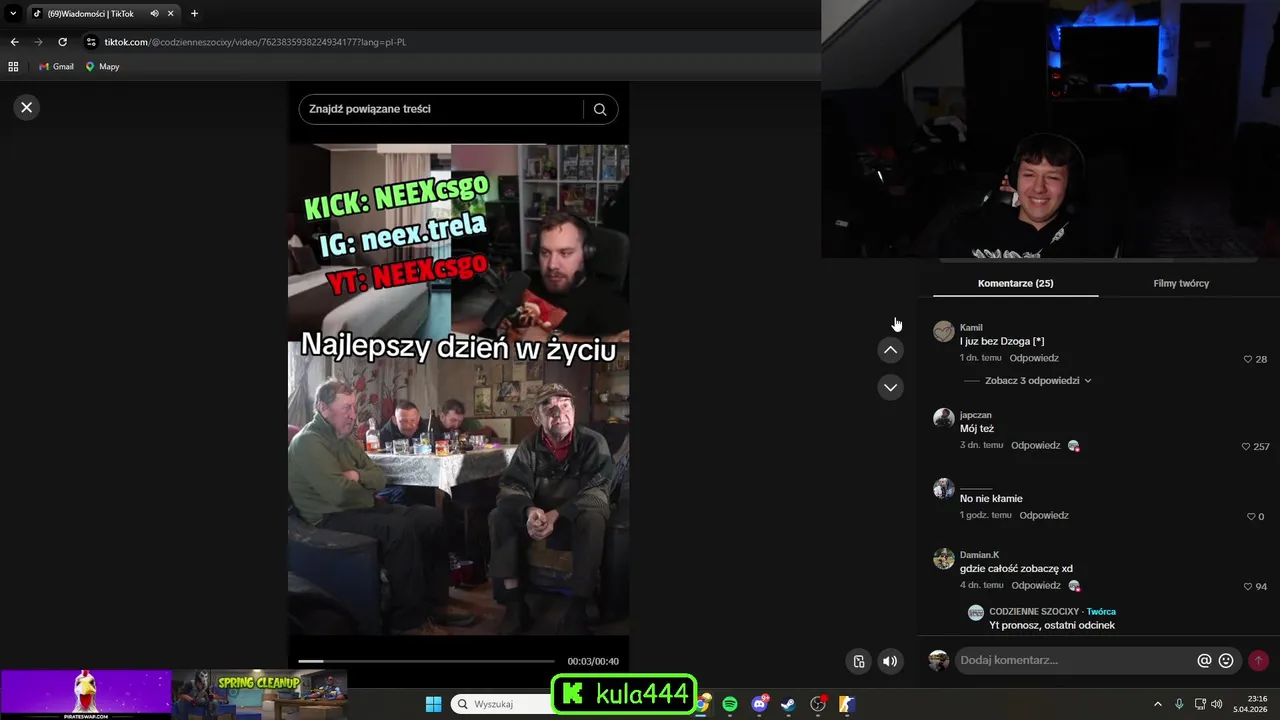Open the Mapy bookmark
This screenshot has width=1280, height=720.
103,67
